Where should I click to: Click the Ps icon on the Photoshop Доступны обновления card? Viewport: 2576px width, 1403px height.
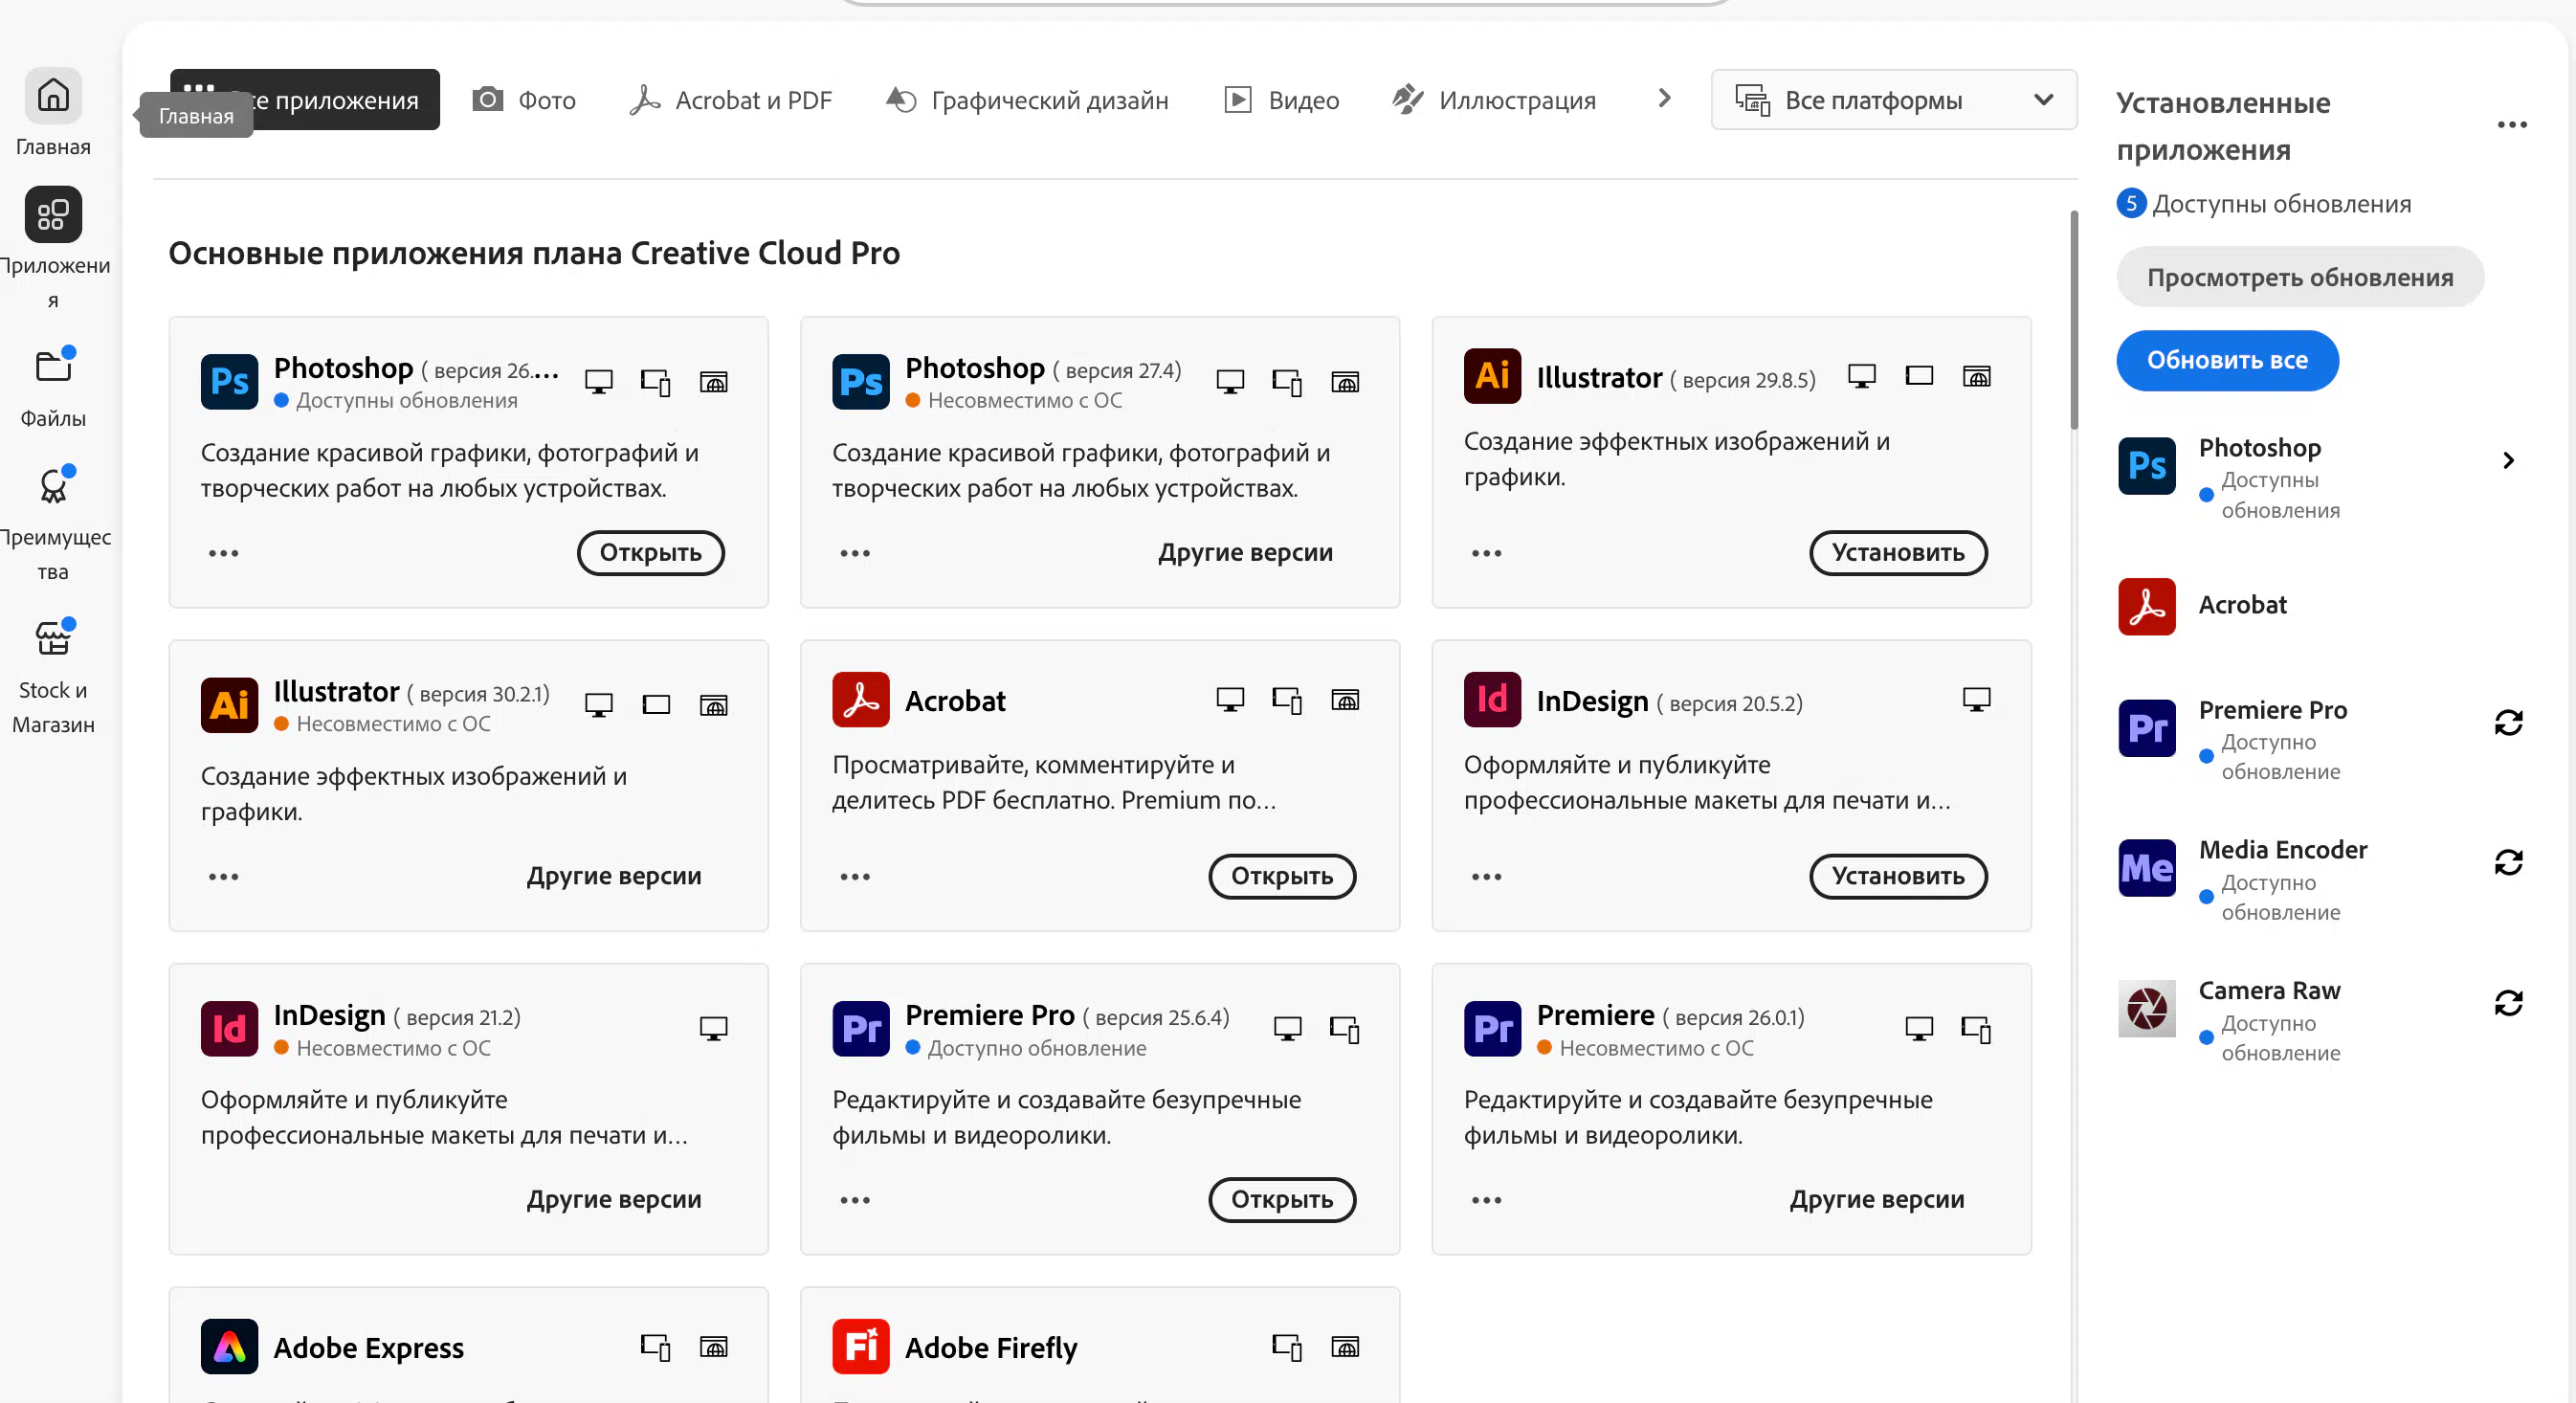point(229,381)
